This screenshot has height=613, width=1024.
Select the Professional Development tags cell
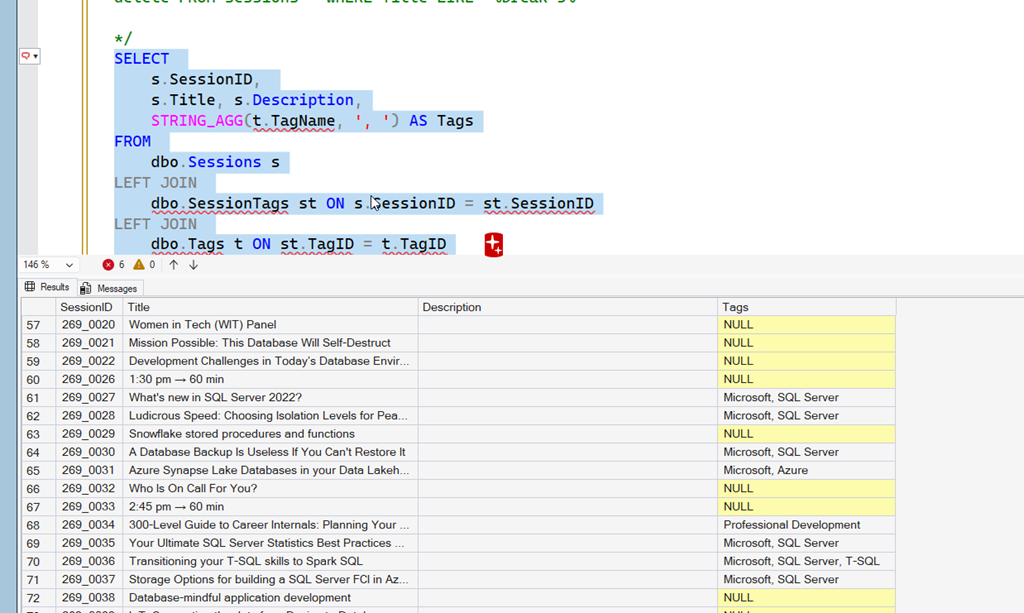(806, 525)
